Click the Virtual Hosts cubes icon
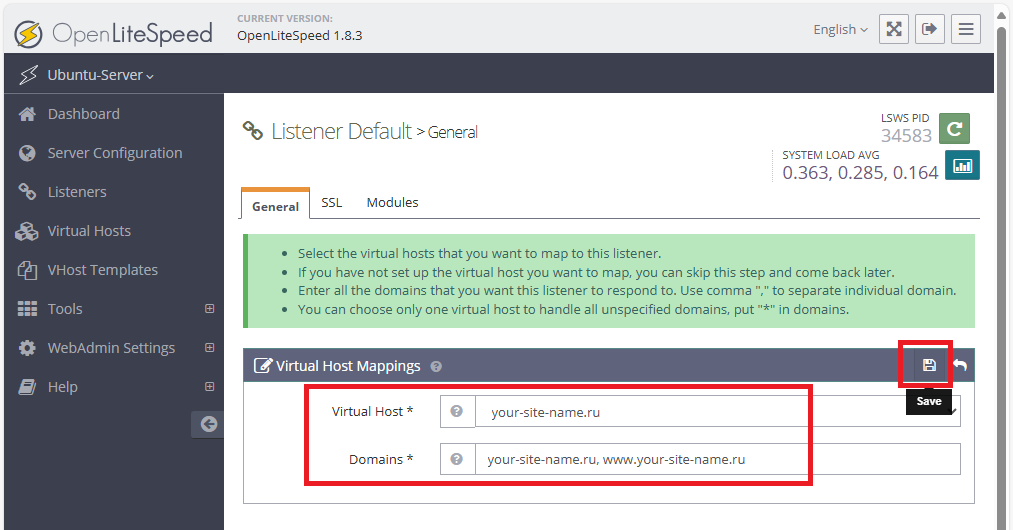Screen dimensions: 1013x530 26,231
